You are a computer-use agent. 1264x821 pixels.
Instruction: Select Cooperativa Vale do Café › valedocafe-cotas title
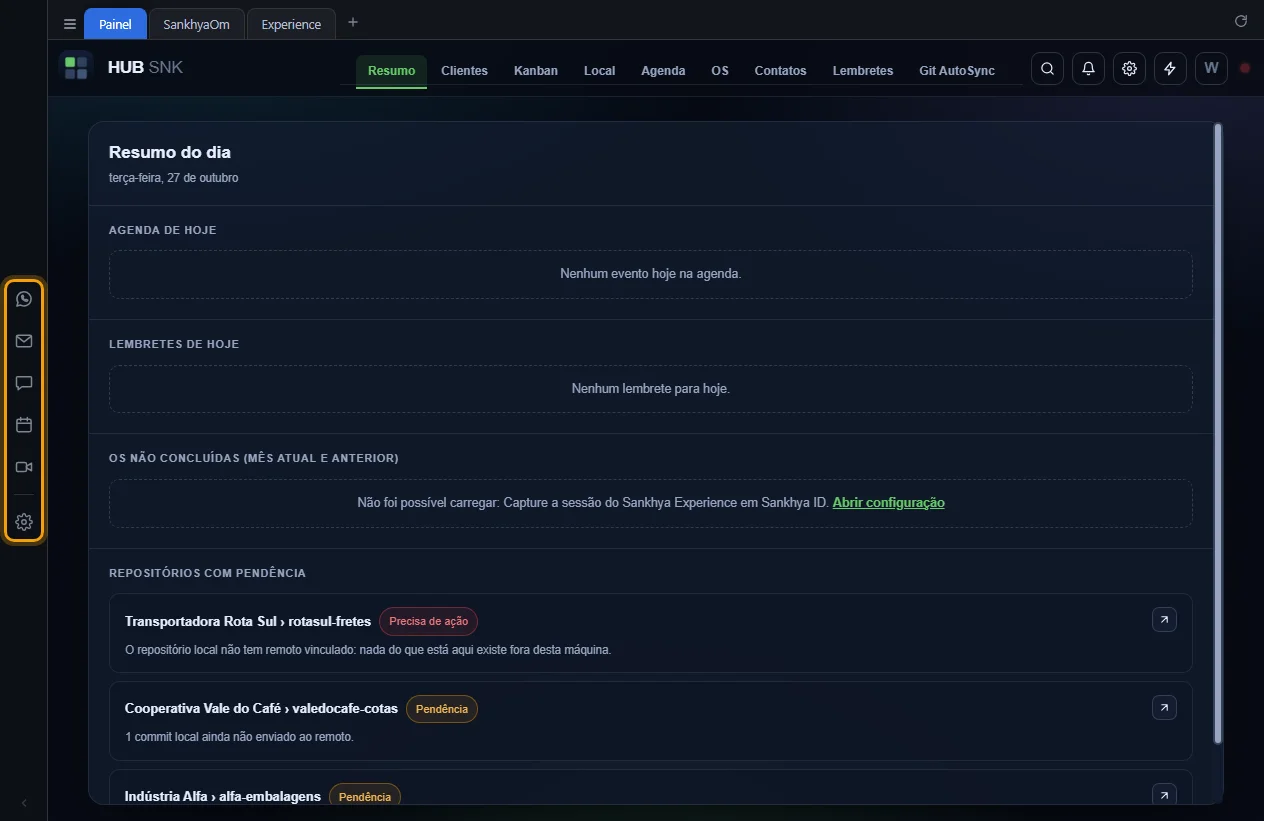[x=261, y=708]
